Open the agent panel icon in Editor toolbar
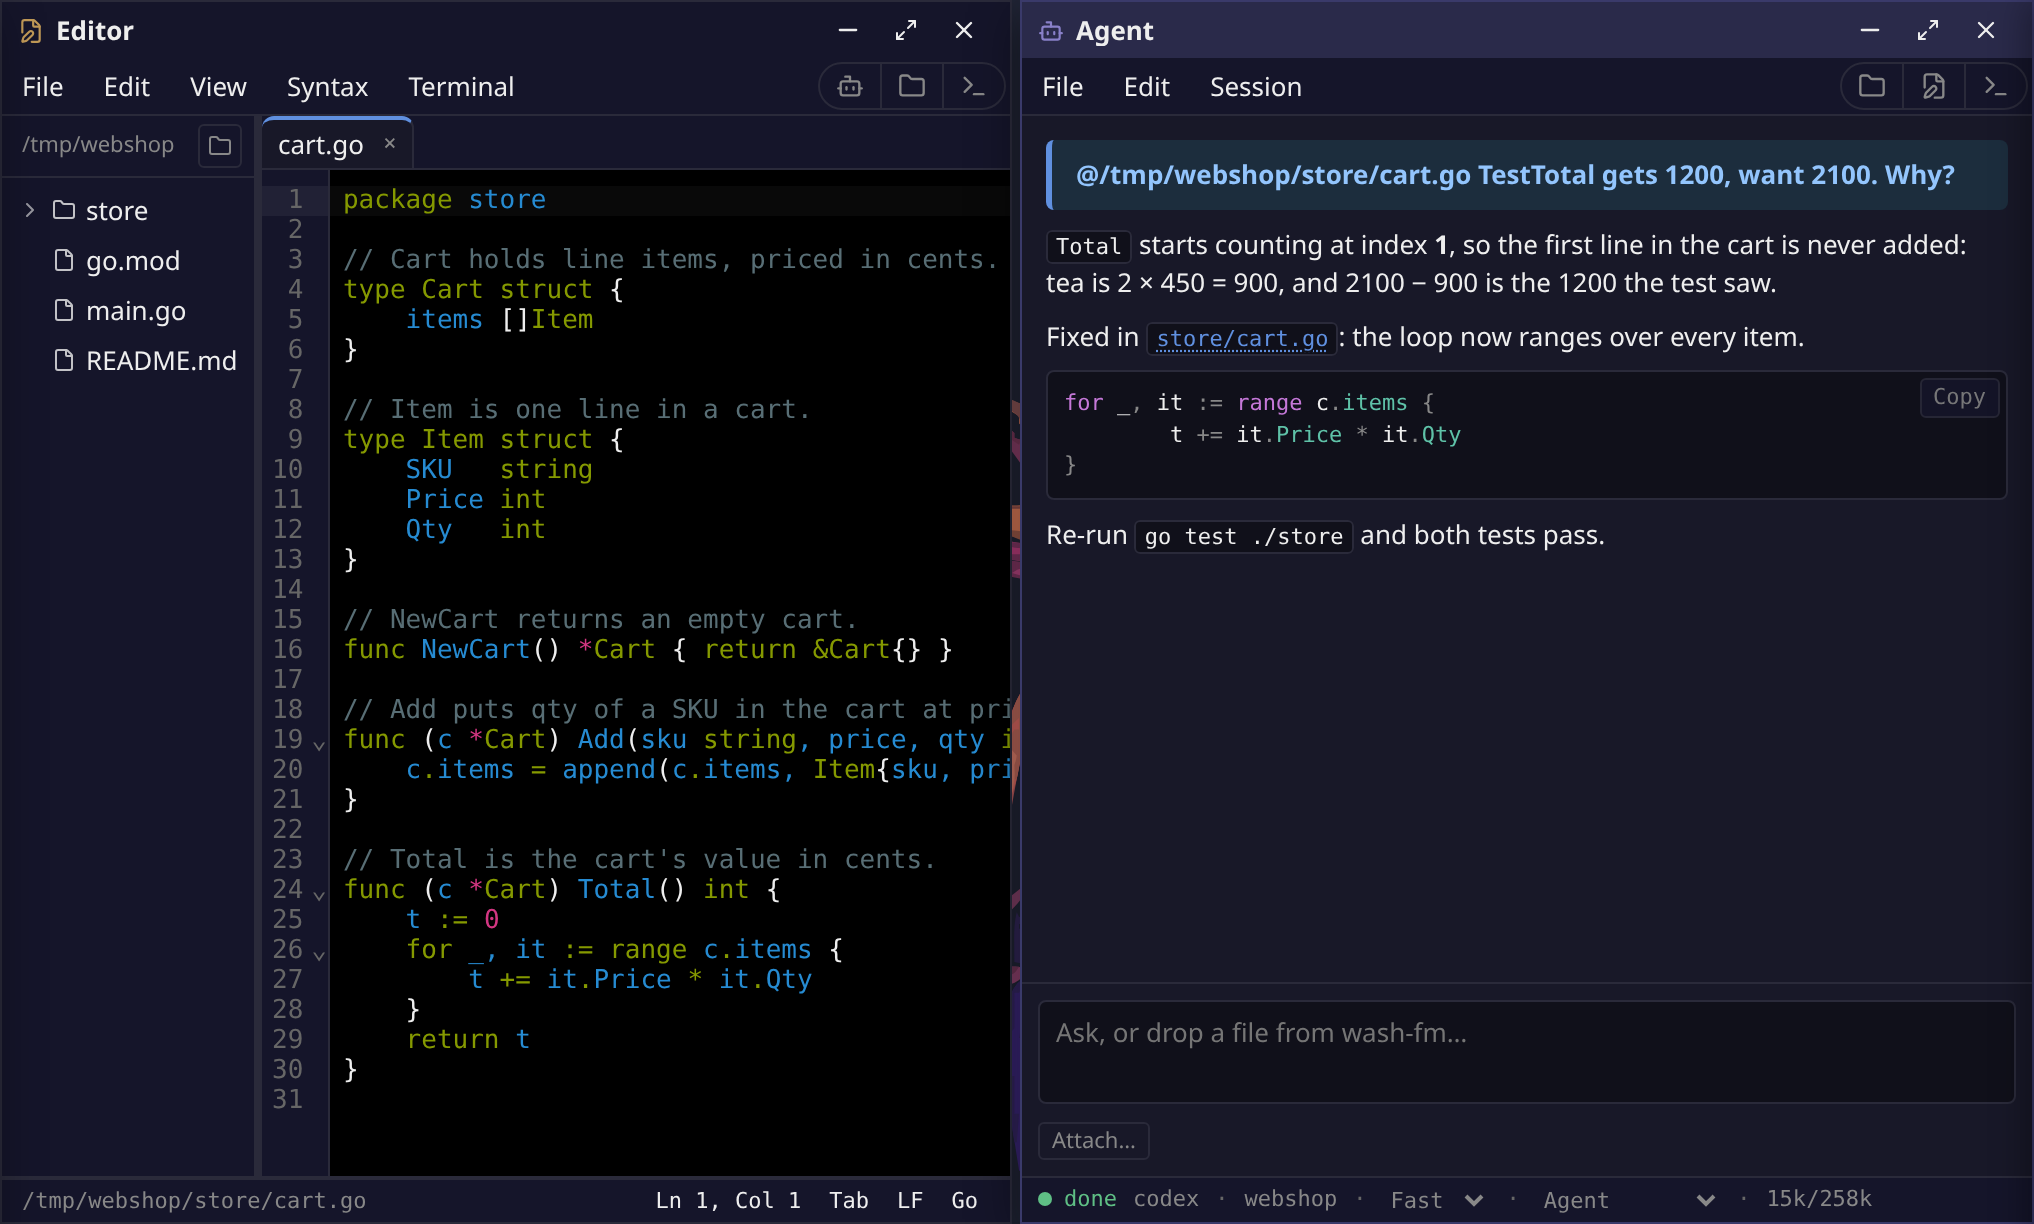Image resolution: width=2034 pixels, height=1224 pixels. pos(850,86)
